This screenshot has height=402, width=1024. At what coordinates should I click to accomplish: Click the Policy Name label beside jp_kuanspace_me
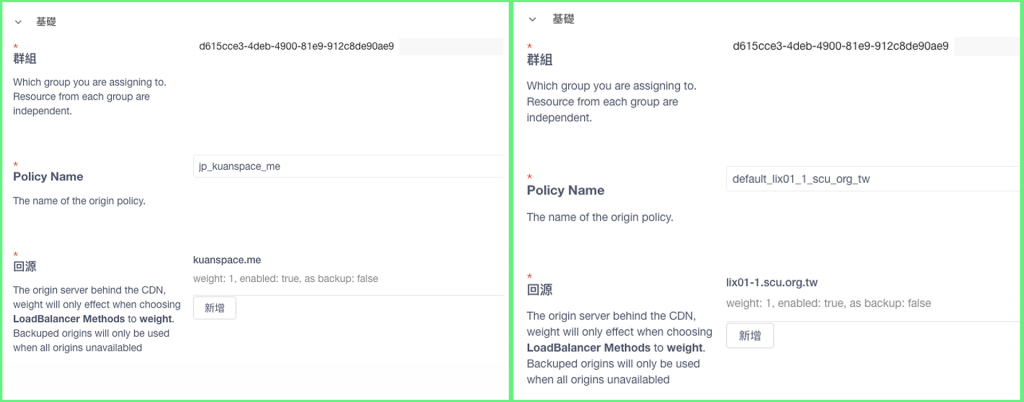[x=47, y=176]
